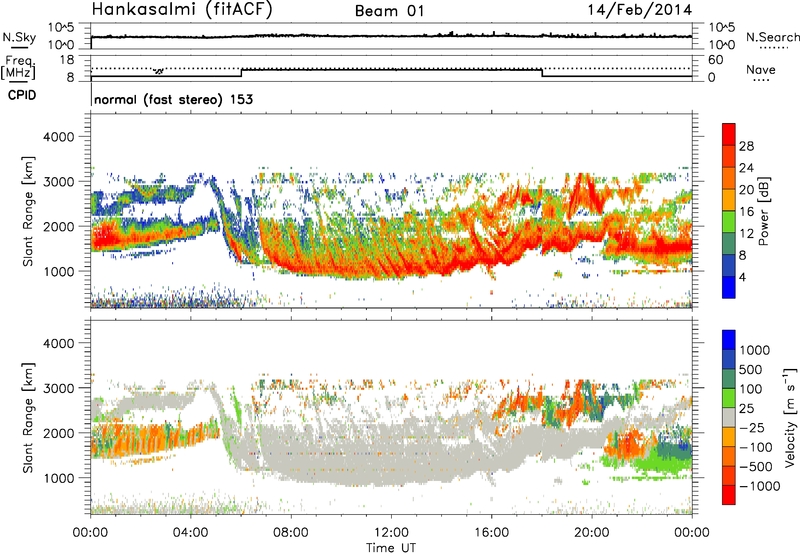
Task: Pick the blue top segment of the velocity colorbar
Action: pyautogui.click(x=729, y=340)
